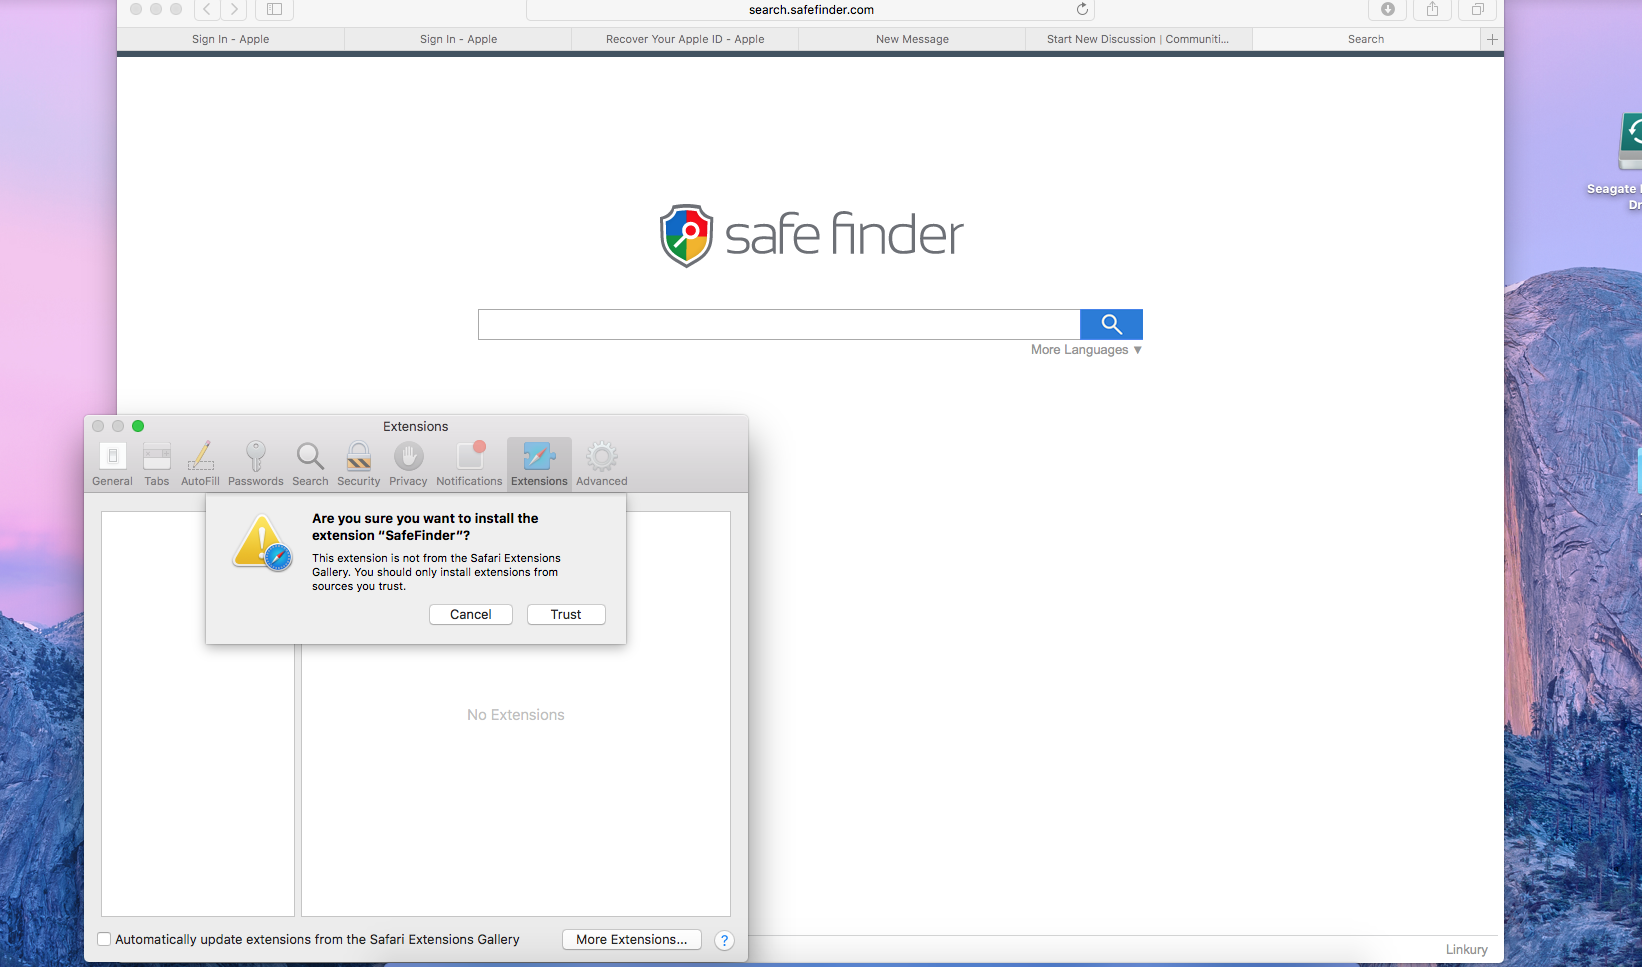Go forward in Safari history
The width and height of the screenshot is (1642, 967).
(x=234, y=10)
